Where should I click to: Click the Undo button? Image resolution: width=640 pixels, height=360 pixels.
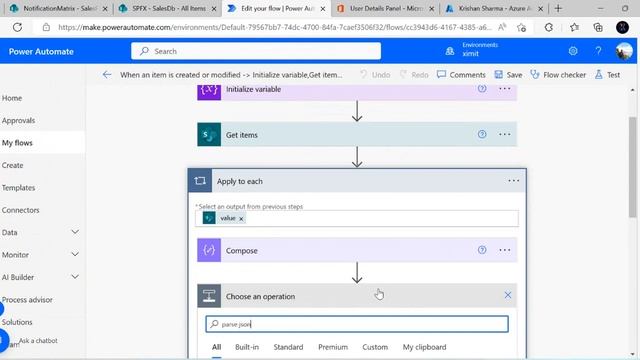(375, 75)
